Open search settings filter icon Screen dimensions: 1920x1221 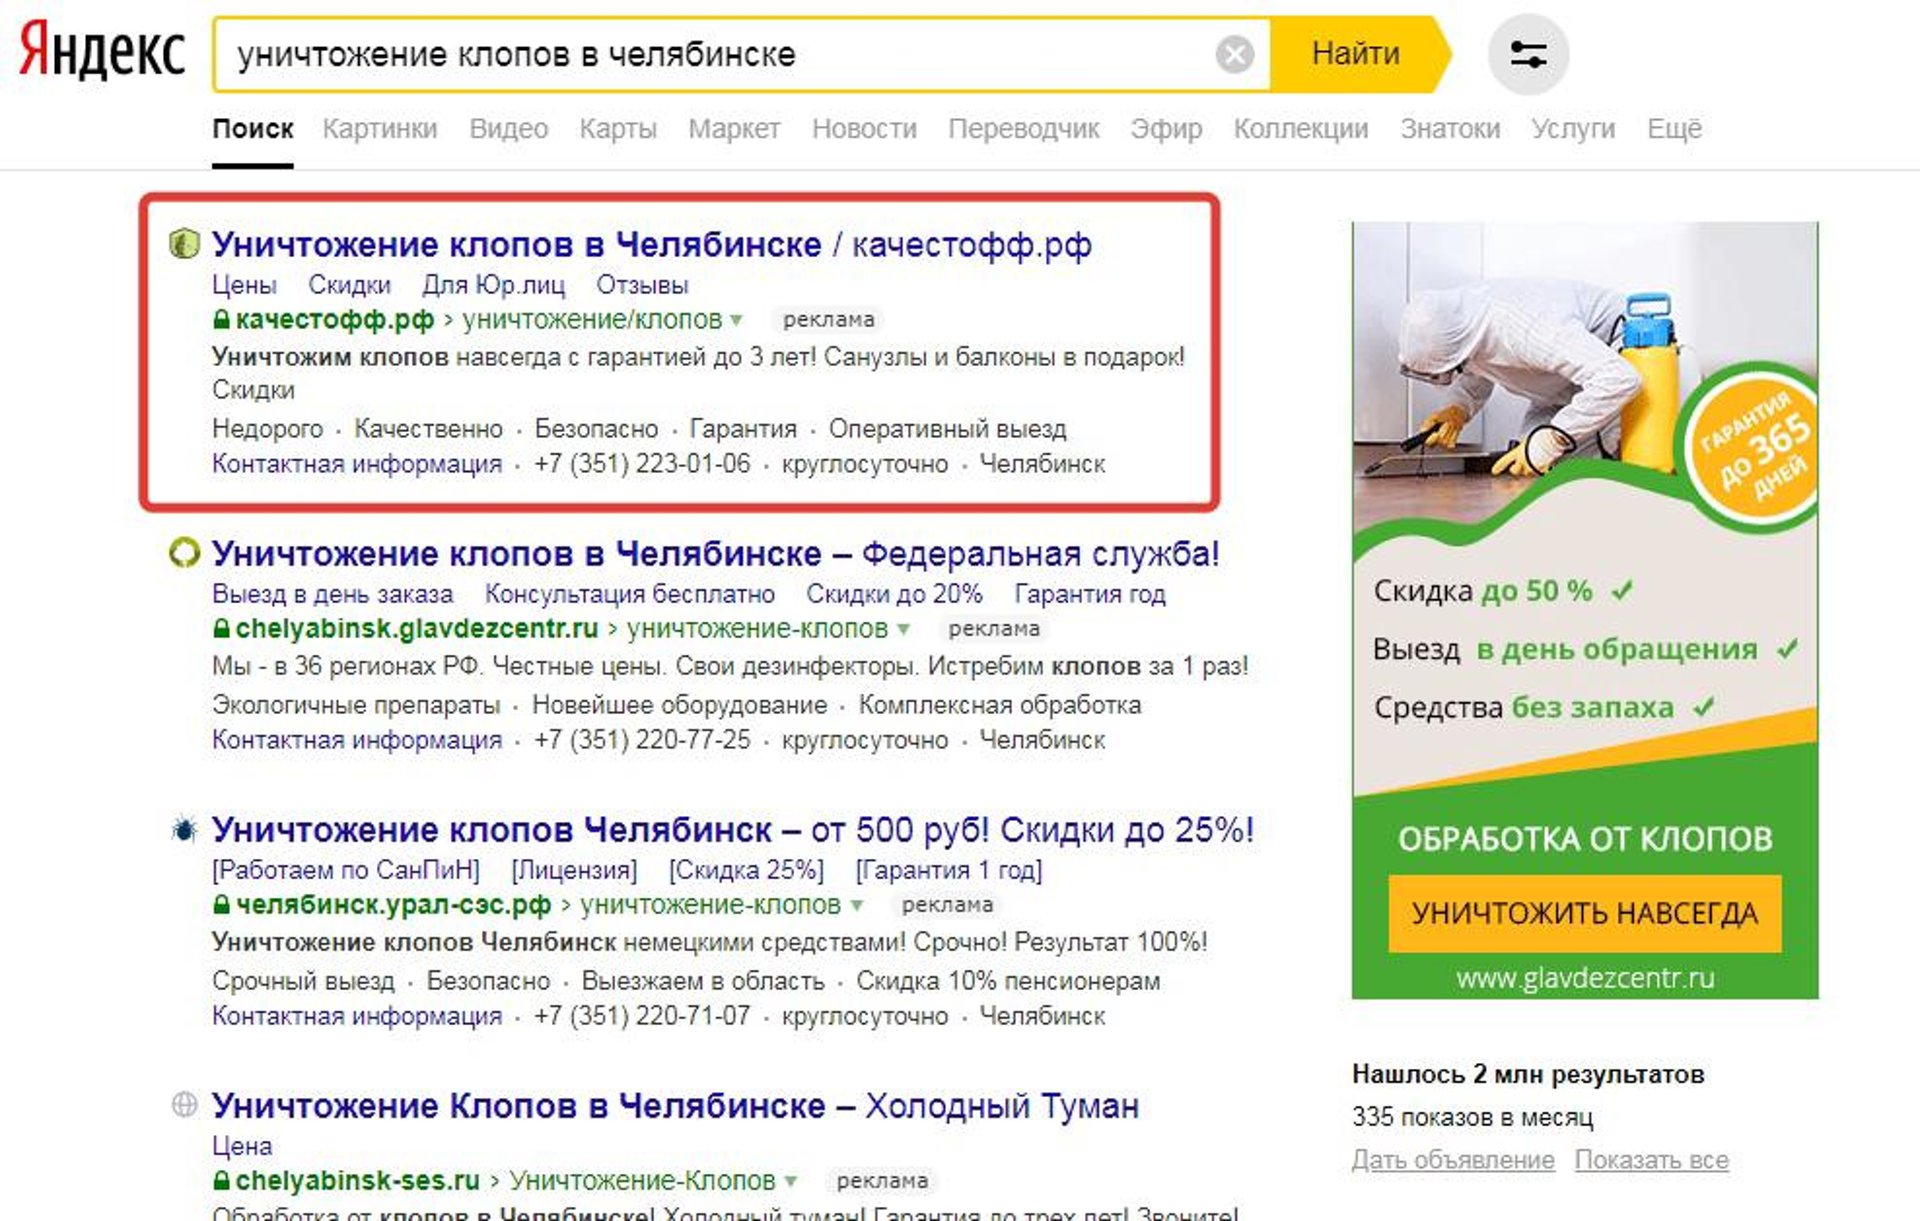tap(1528, 54)
